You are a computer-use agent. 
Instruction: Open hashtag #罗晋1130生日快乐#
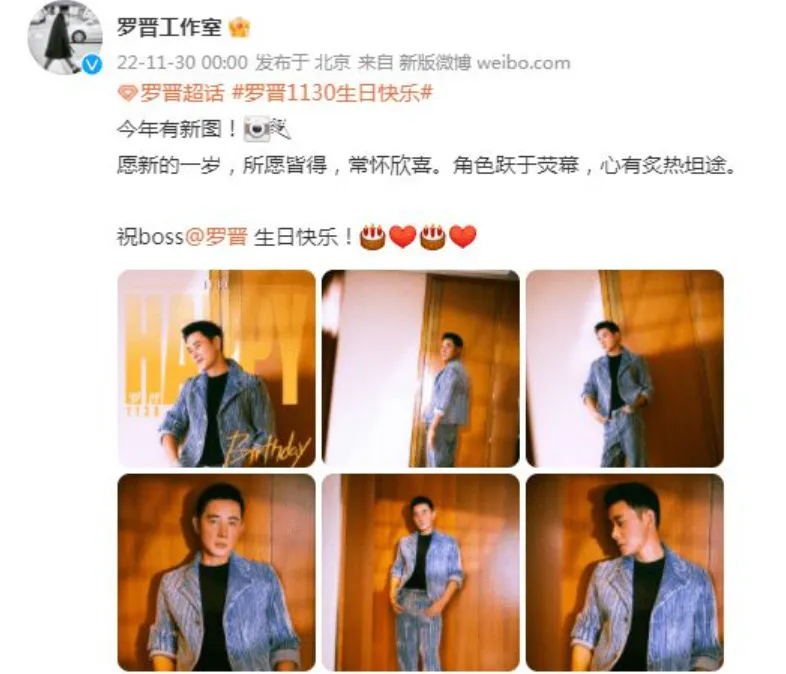332,93
